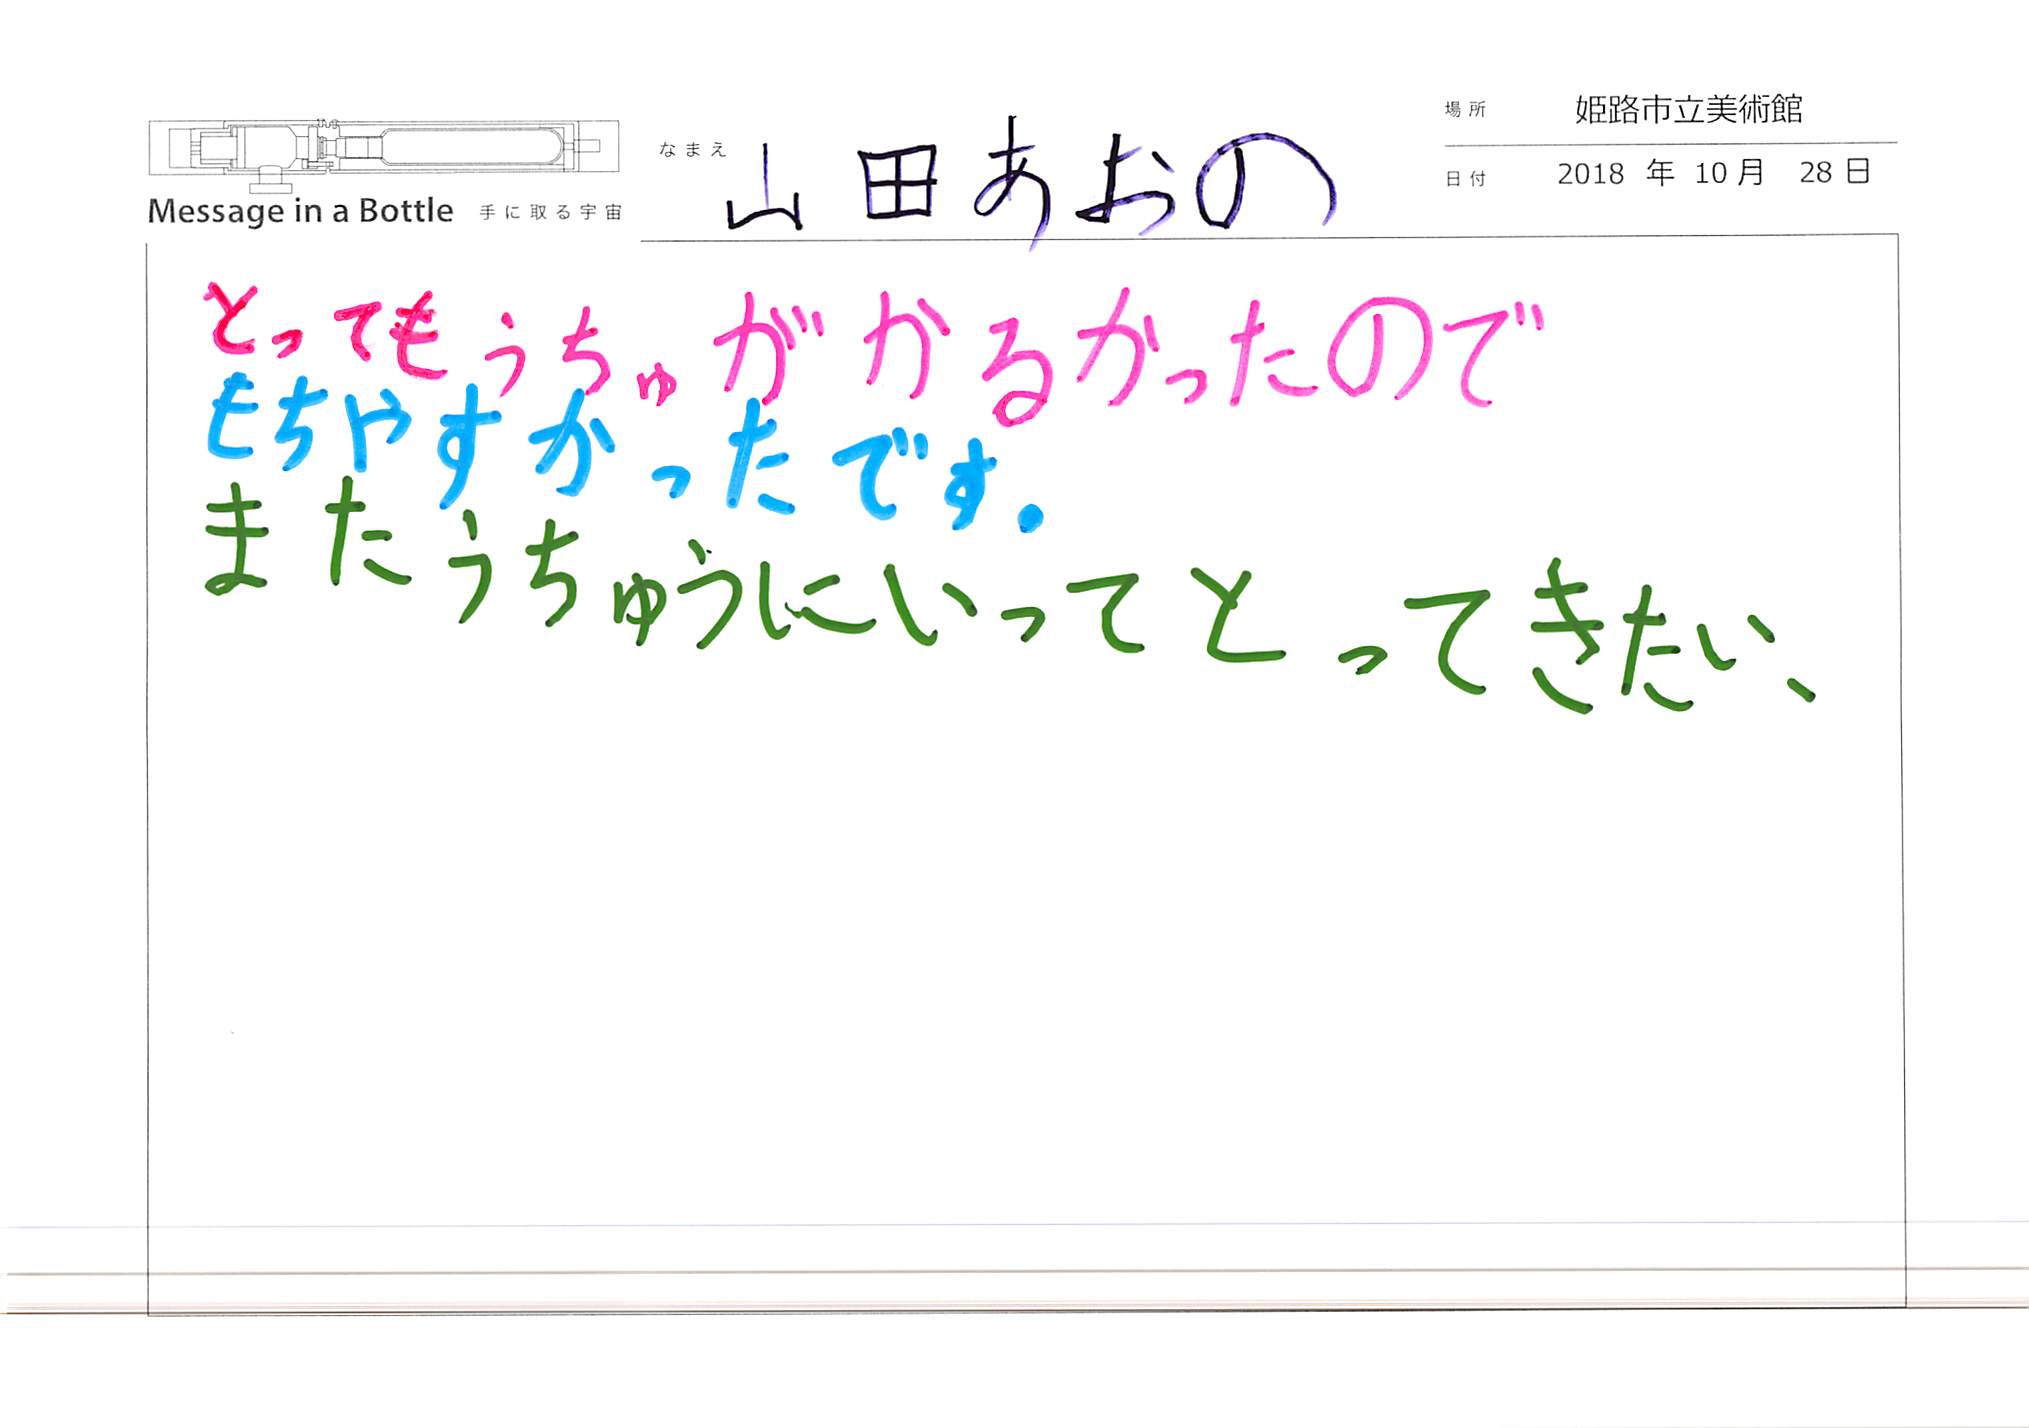This screenshot has height=1428, width=2029.
Task: Click the 'なまえ' name label
Action: [692, 150]
